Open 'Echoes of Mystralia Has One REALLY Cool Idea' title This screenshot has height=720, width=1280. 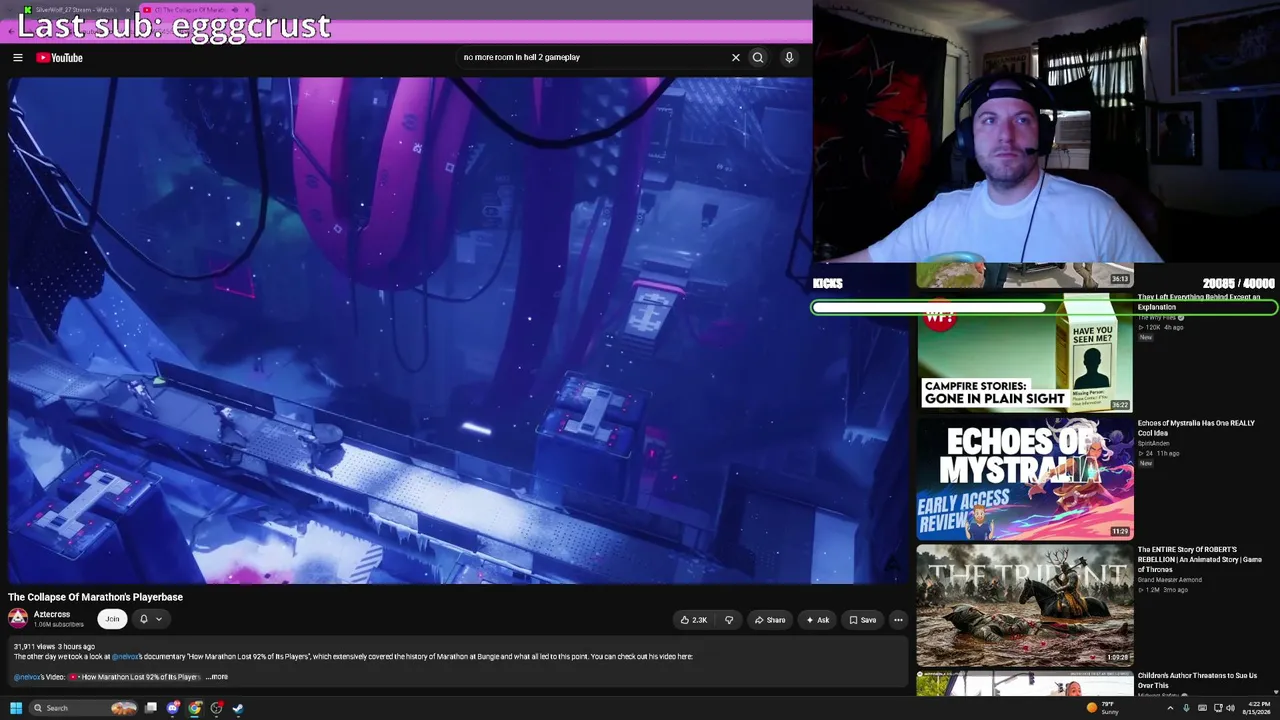pyautogui.click(x=1196, y=428)
